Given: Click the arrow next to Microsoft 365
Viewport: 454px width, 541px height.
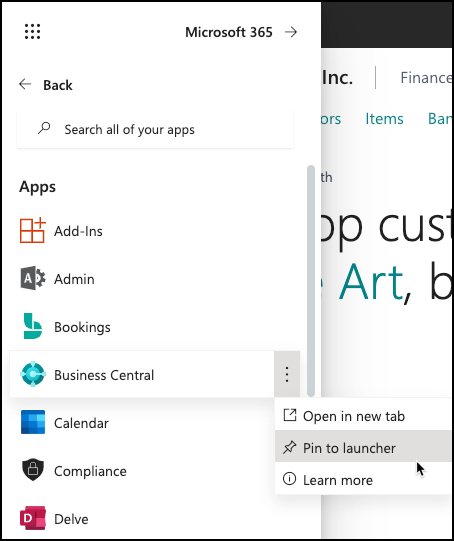Looking at the screenshot, I should [x=291, y=32].
